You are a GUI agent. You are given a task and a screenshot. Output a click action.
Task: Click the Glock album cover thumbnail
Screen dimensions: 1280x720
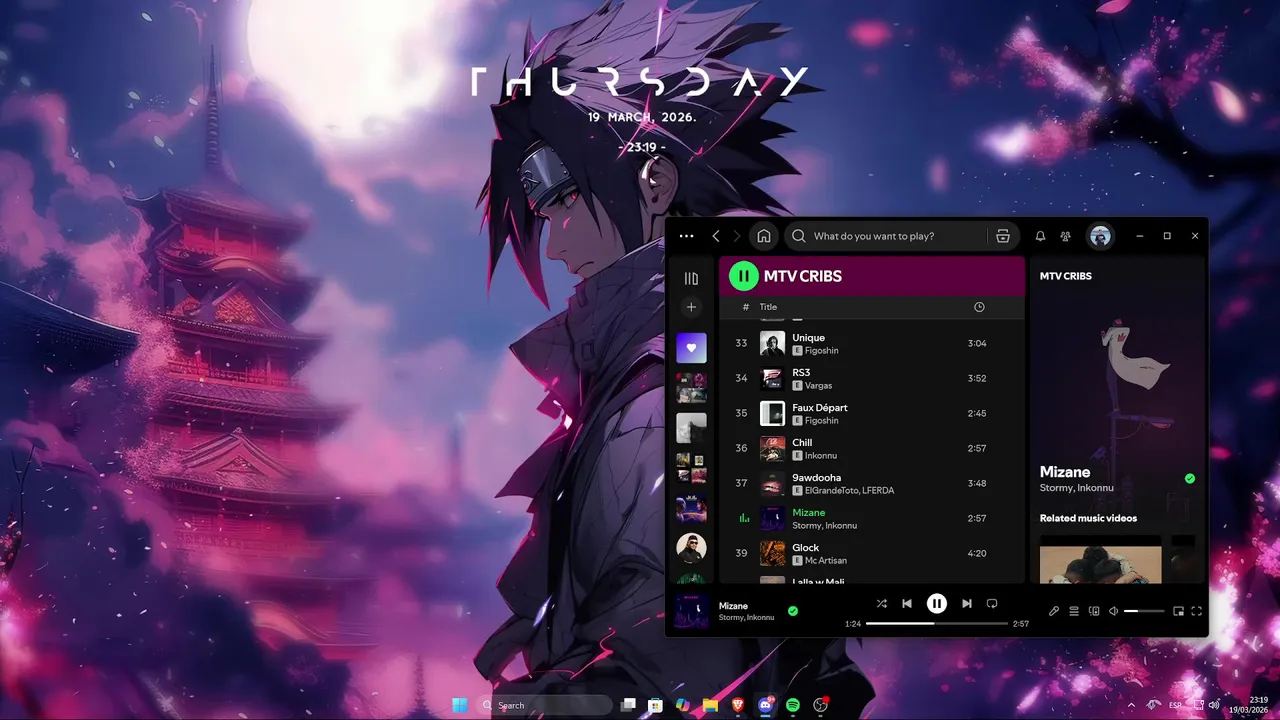[772, 553]
